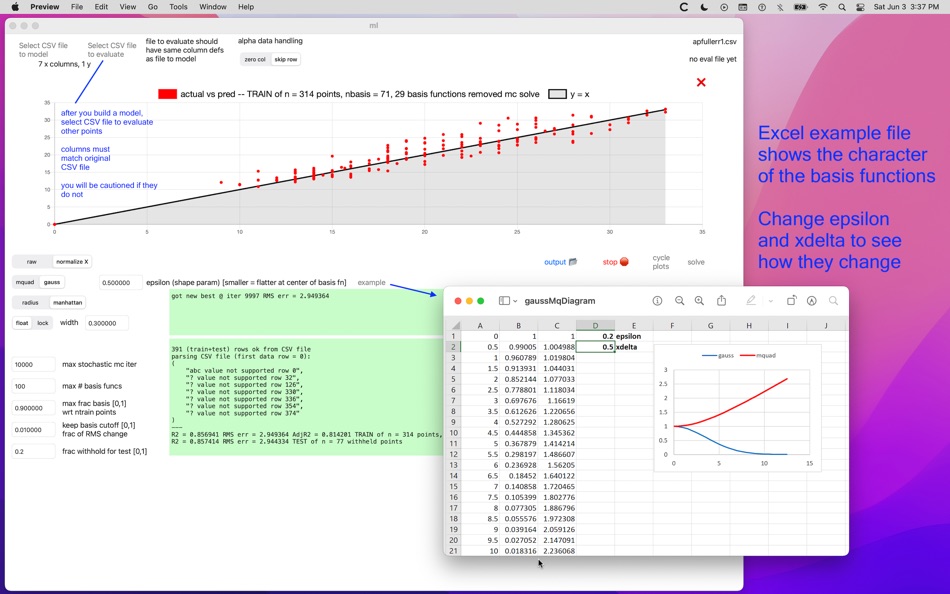Screen dimensions: 950x594
Task: Open the output folder link
Action: coord(560,262)
